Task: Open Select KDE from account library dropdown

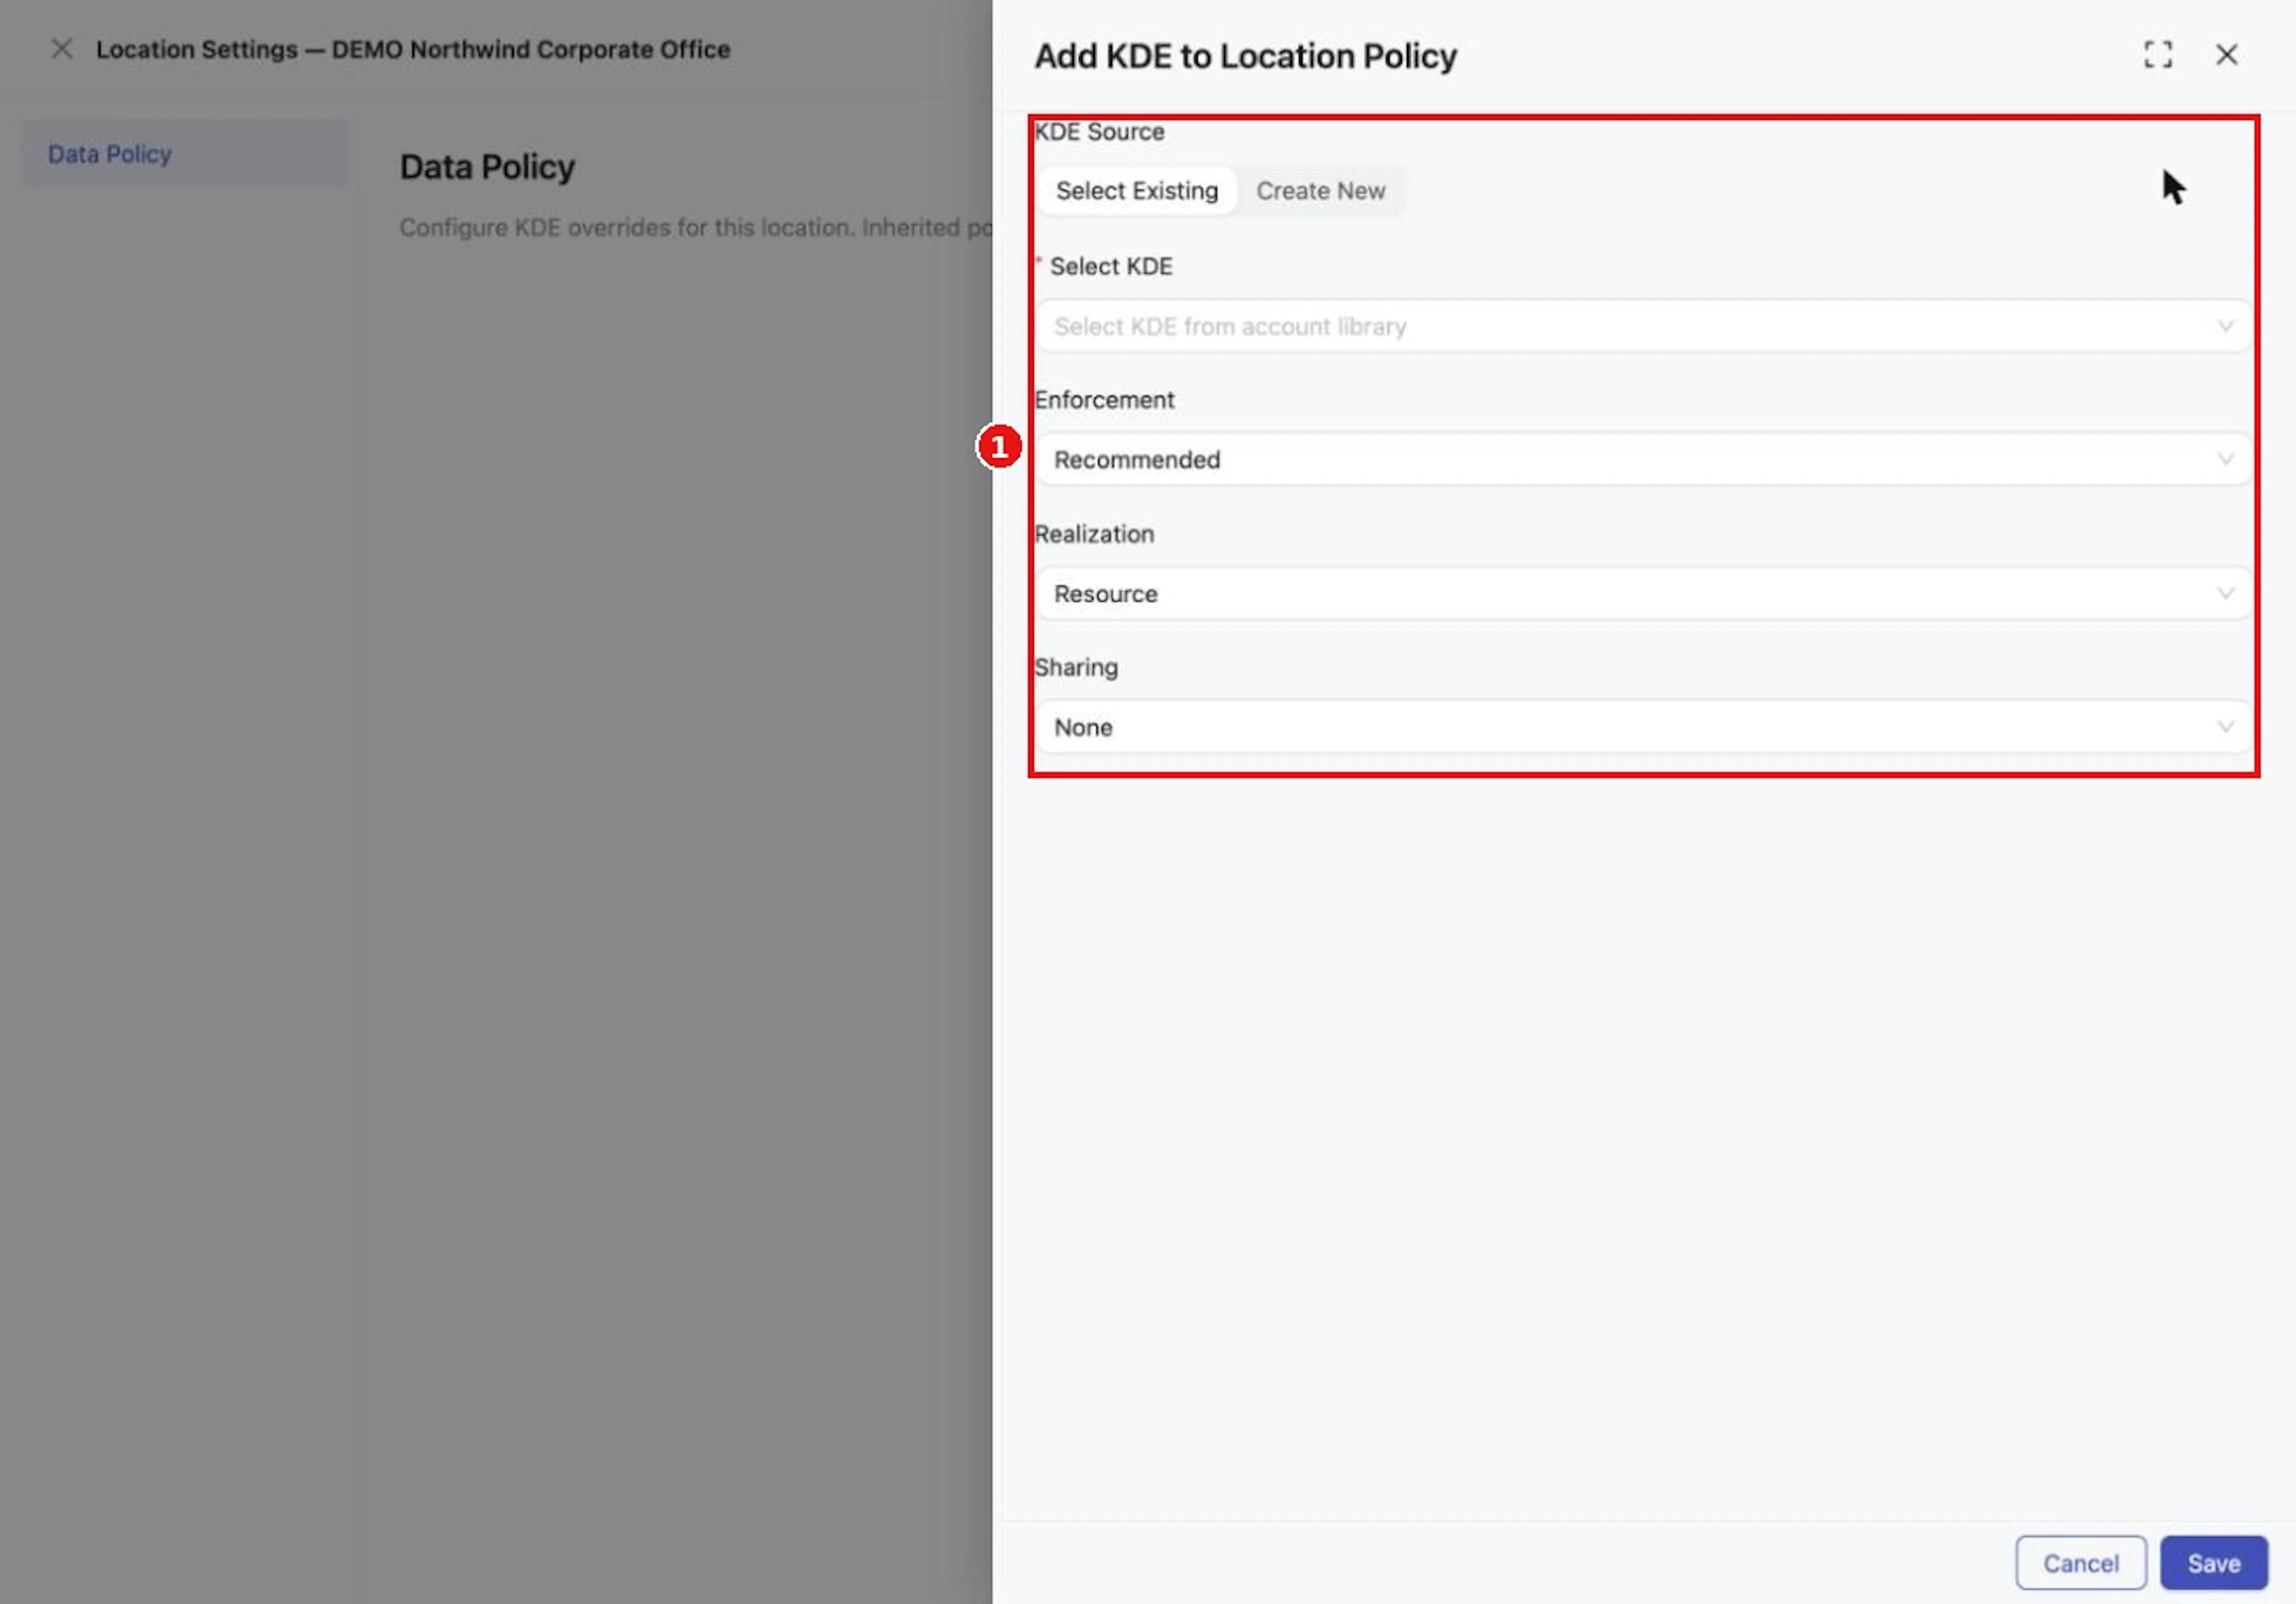Action: coord(1643,326)
